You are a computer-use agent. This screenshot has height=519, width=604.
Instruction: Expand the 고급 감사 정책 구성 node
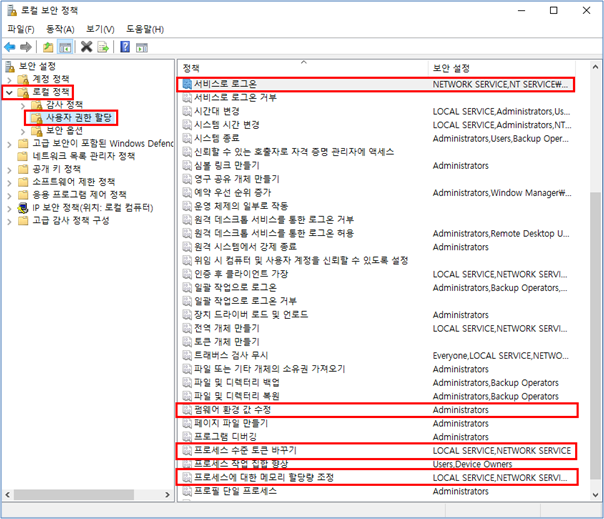tap(10, 221)
